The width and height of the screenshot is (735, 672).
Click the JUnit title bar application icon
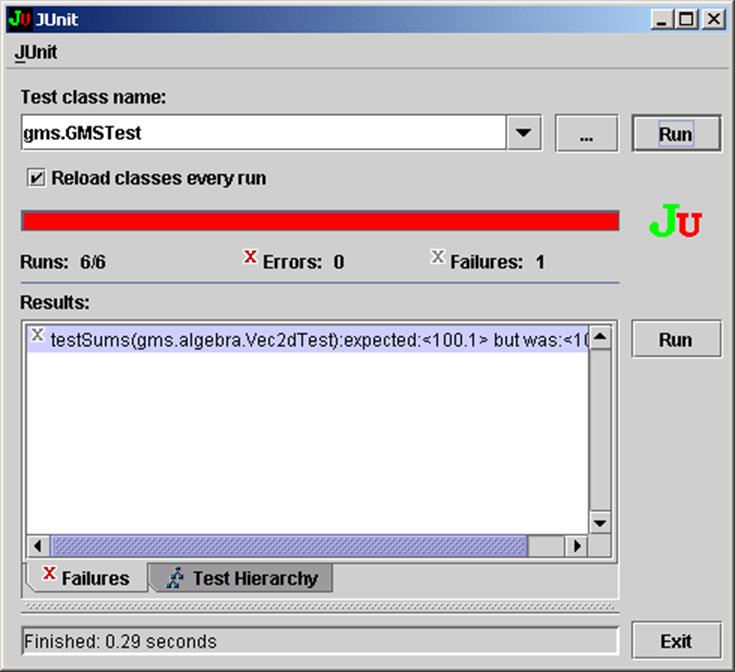pyautogui.click(x=19, y=18)
